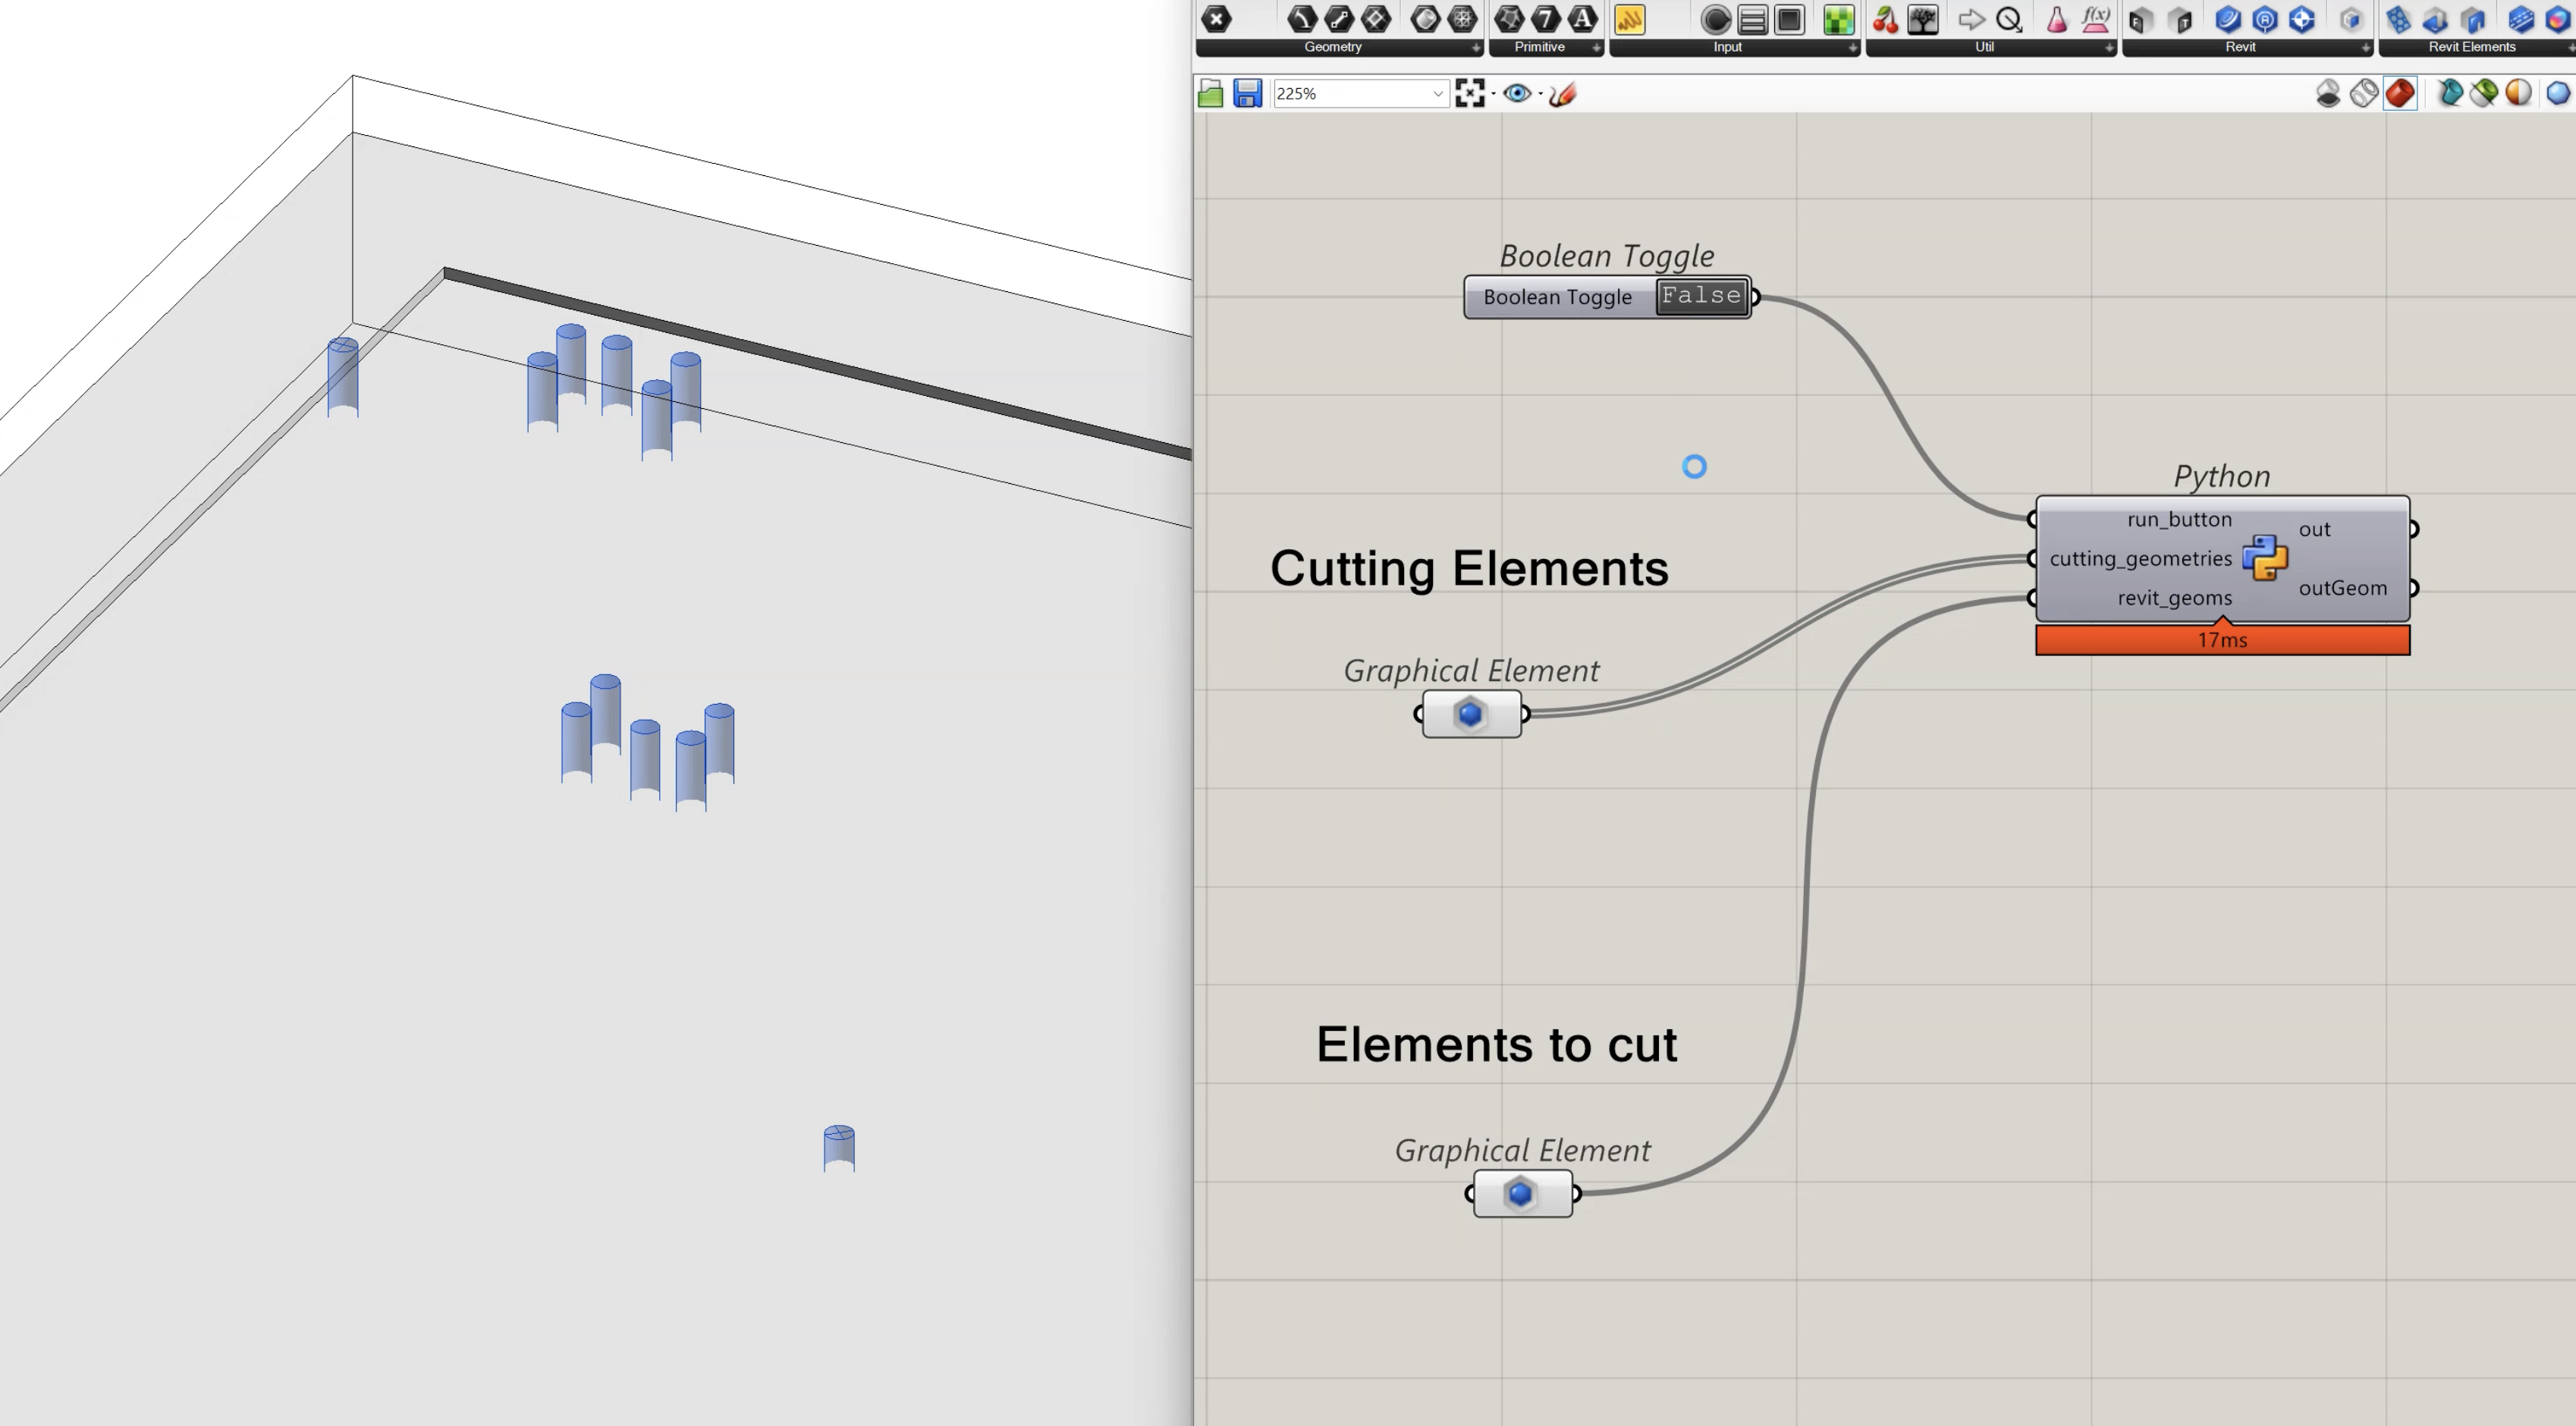
Task: Save the document with floppy disk icon
Action: click(1247, 93)
